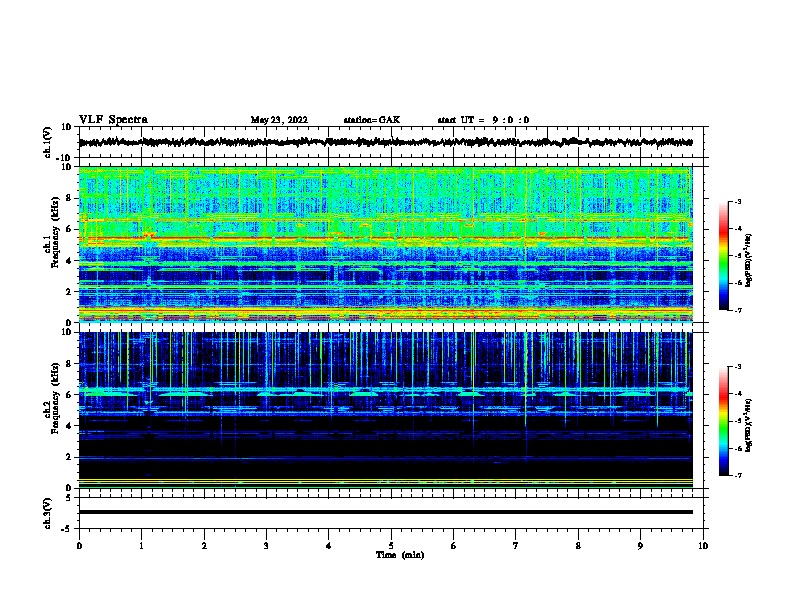Click the ch.1 color scale bar

tap(723, 256)
